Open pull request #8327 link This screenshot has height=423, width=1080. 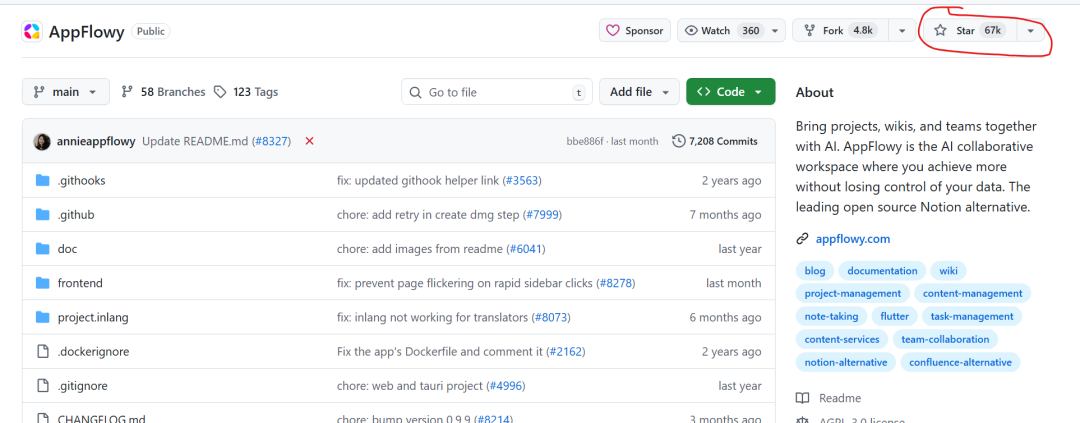point(272,141)
